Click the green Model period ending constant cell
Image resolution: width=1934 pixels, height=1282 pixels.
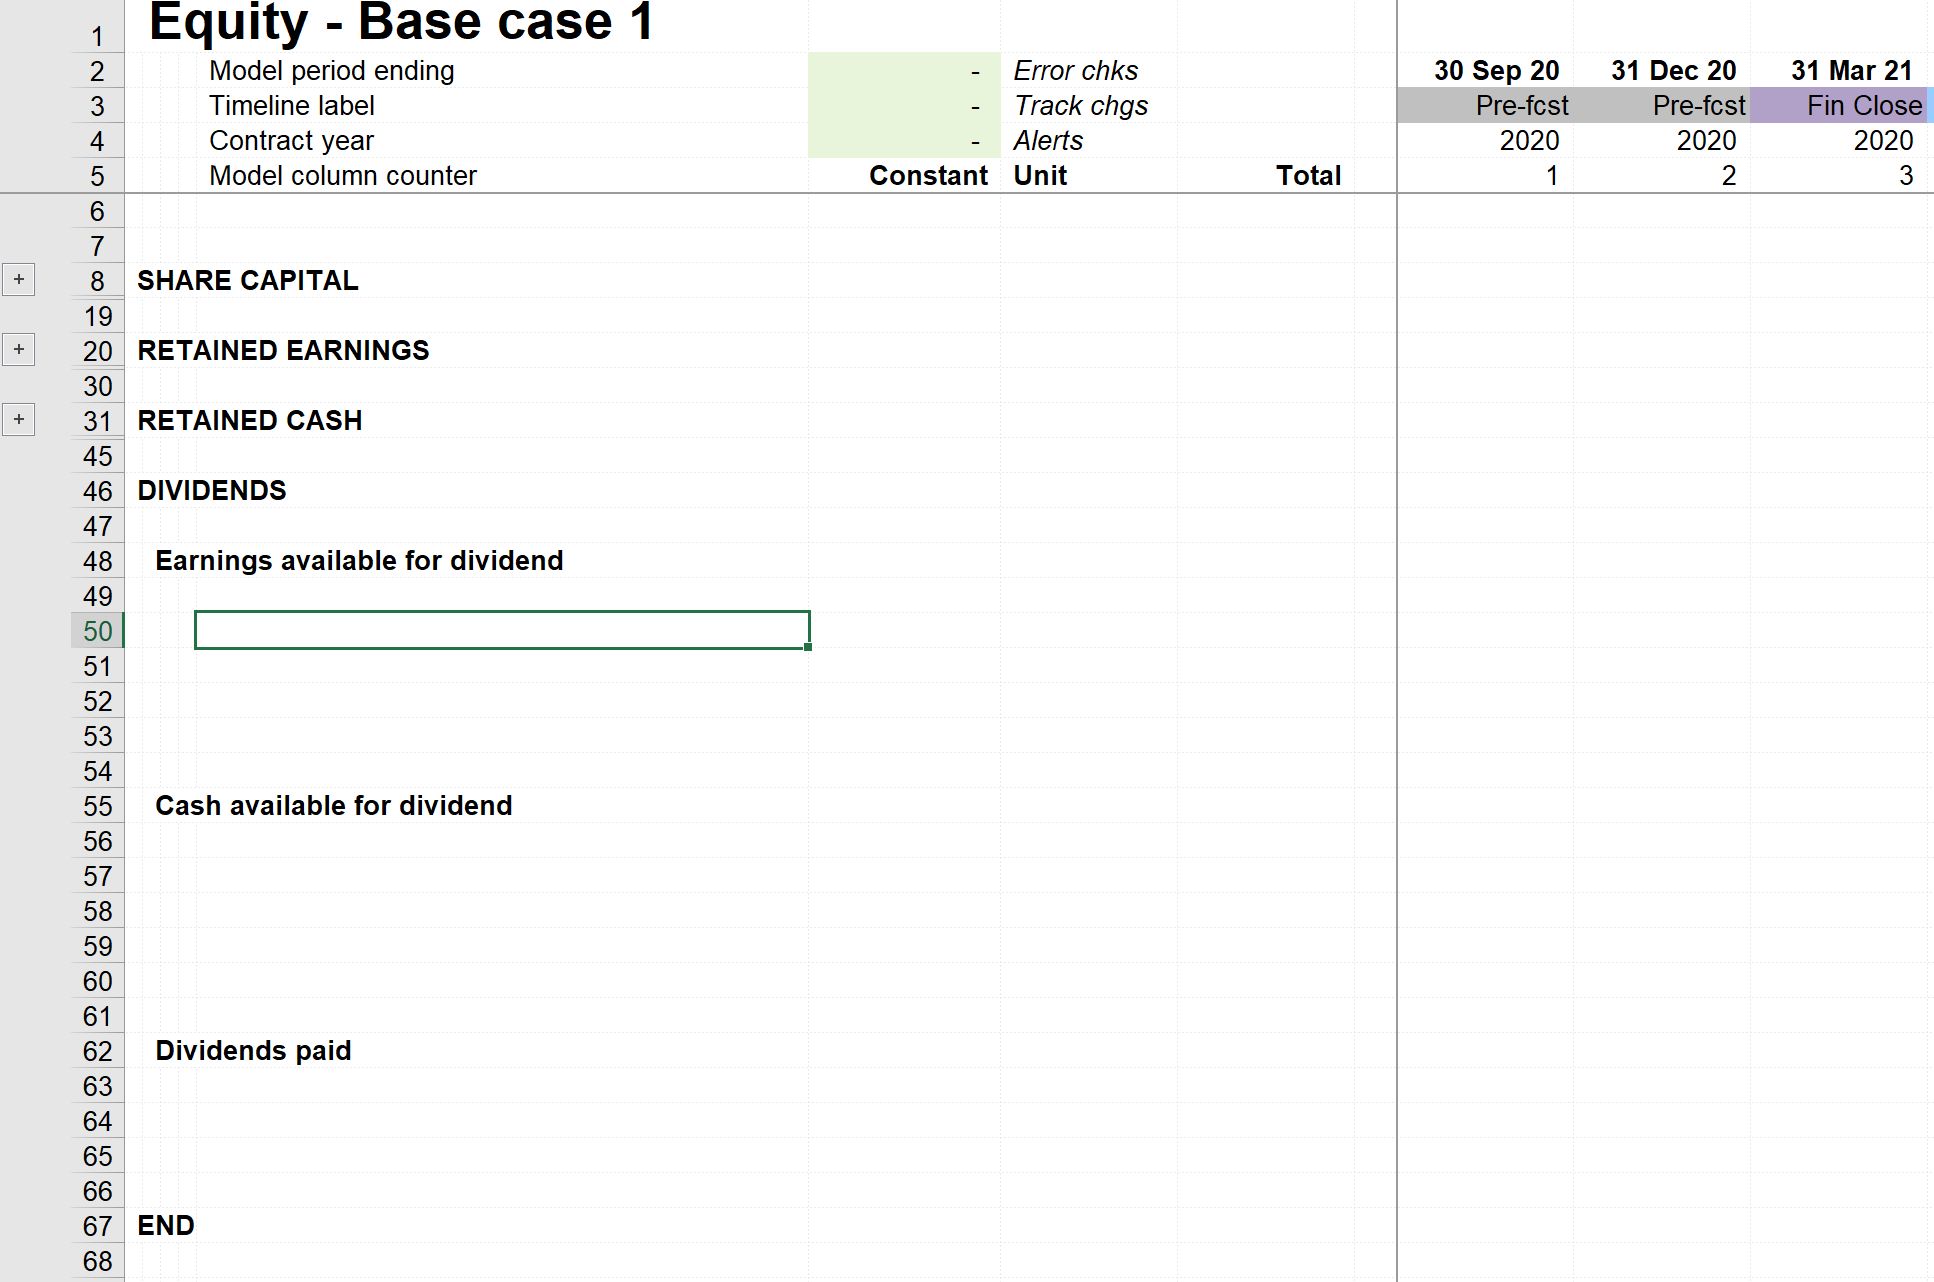tap(903, 71)
